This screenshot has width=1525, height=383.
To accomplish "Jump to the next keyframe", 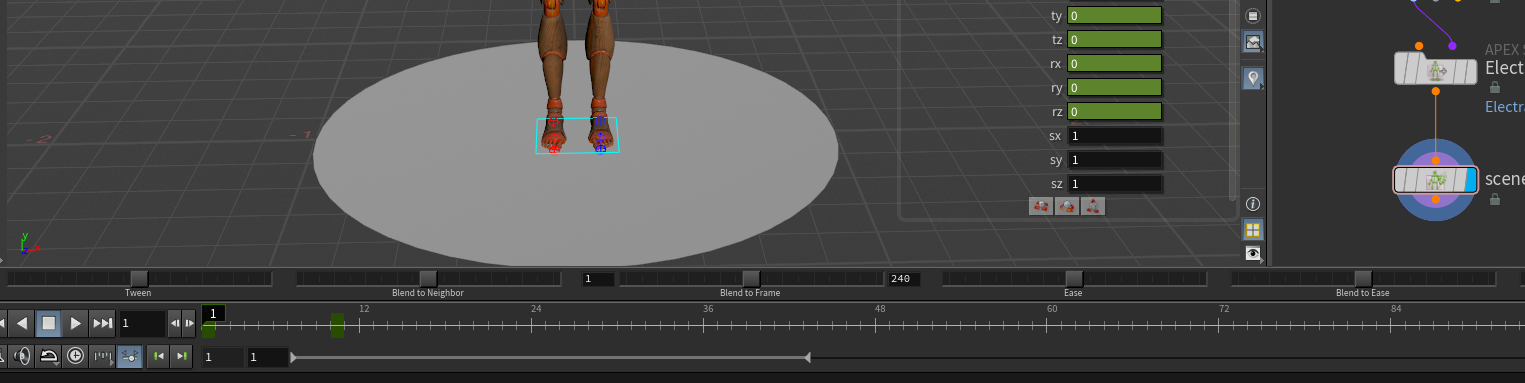I will [181, 356].
